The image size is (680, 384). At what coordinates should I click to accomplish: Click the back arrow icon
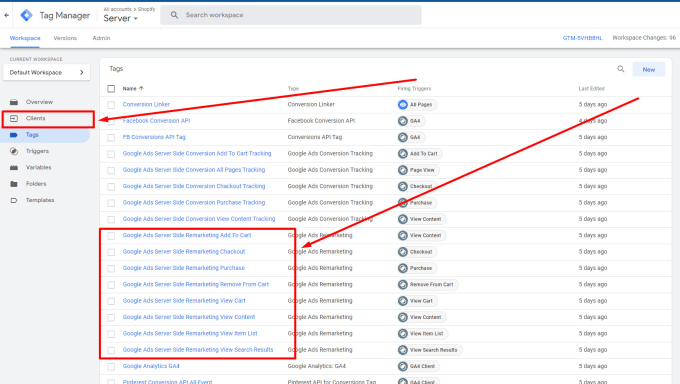7,15
